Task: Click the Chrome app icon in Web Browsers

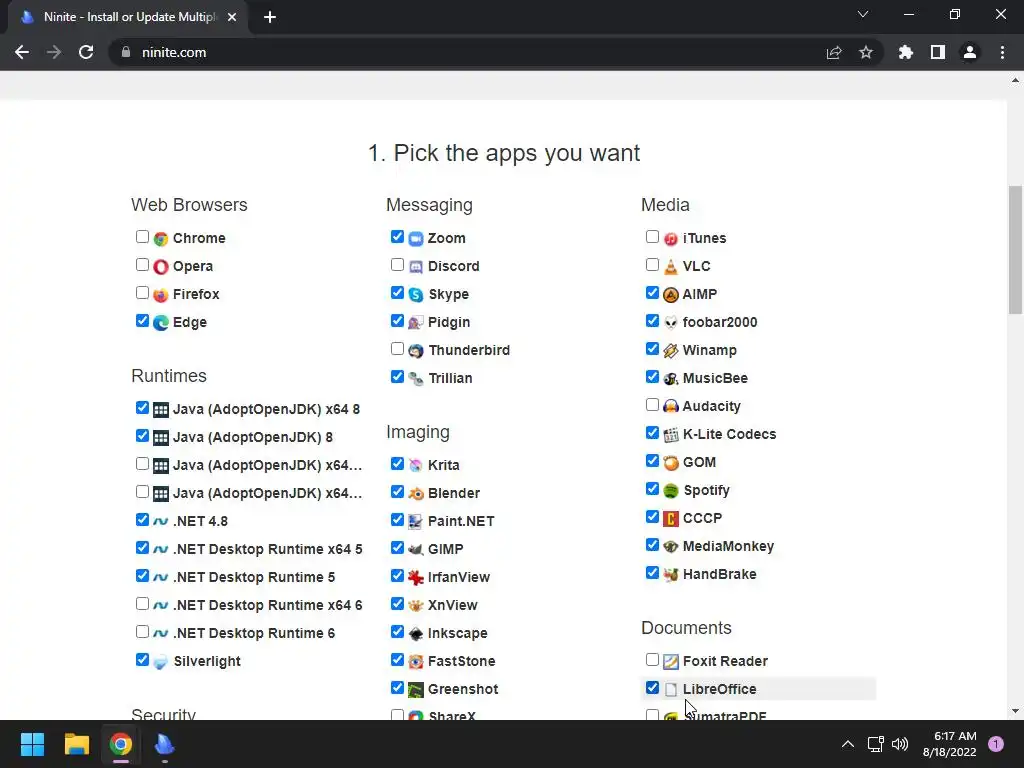Action: click(161, 238)
